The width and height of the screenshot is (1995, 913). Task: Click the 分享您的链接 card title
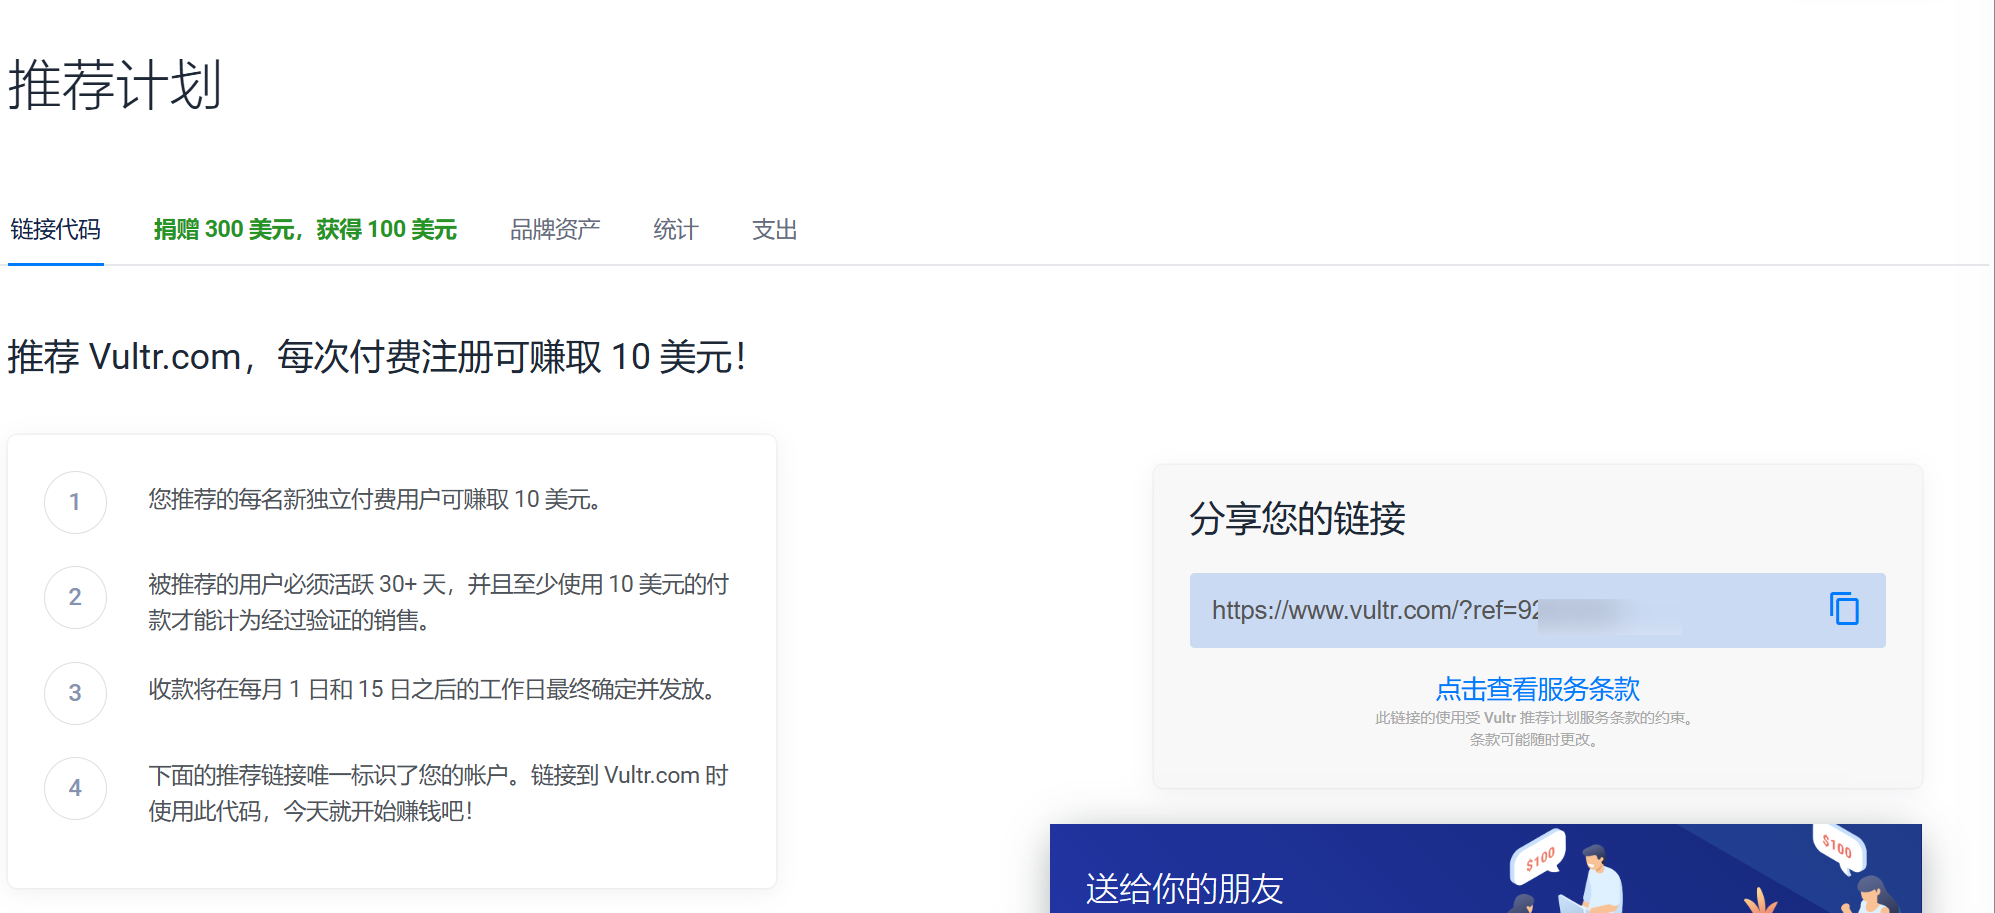tap(1297, 519)
